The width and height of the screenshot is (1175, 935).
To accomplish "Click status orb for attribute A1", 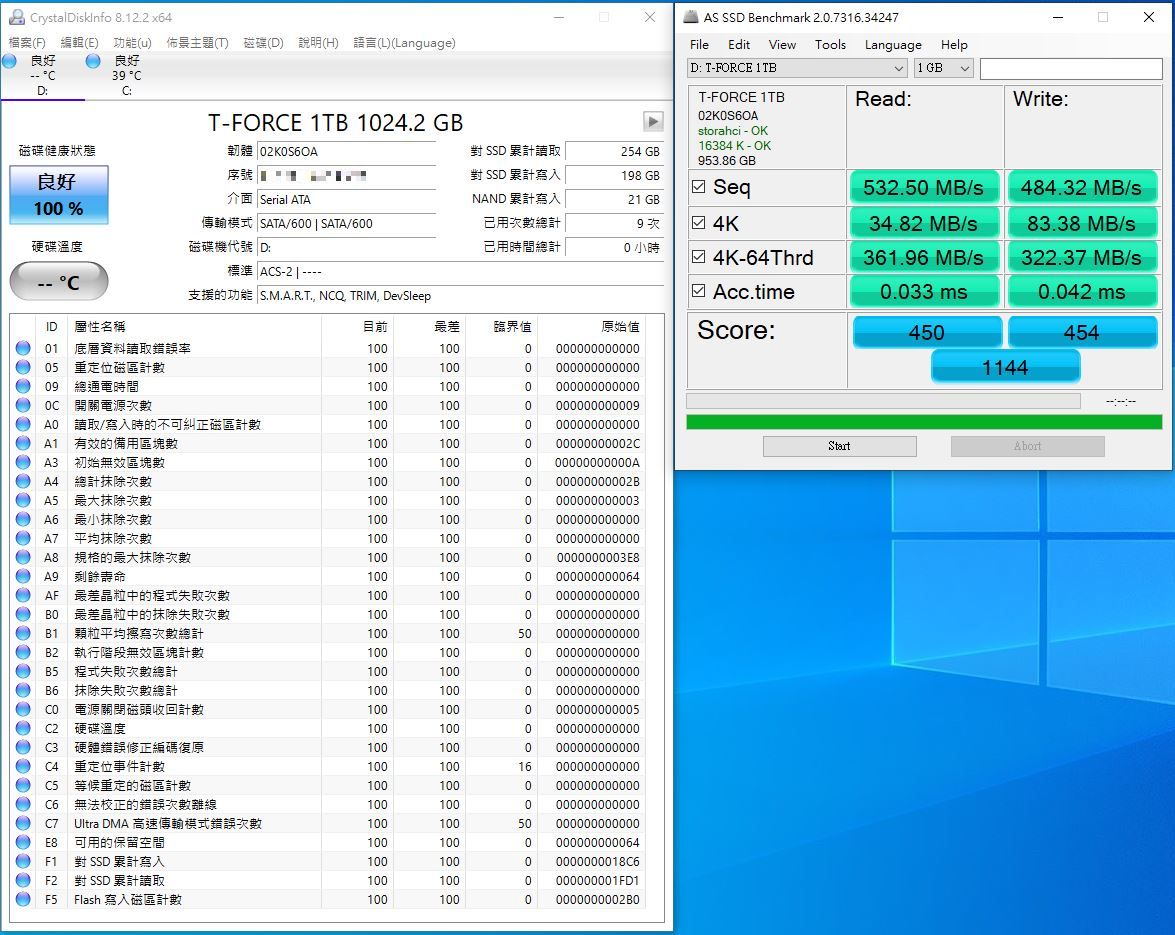I will [x=23, y=444].
